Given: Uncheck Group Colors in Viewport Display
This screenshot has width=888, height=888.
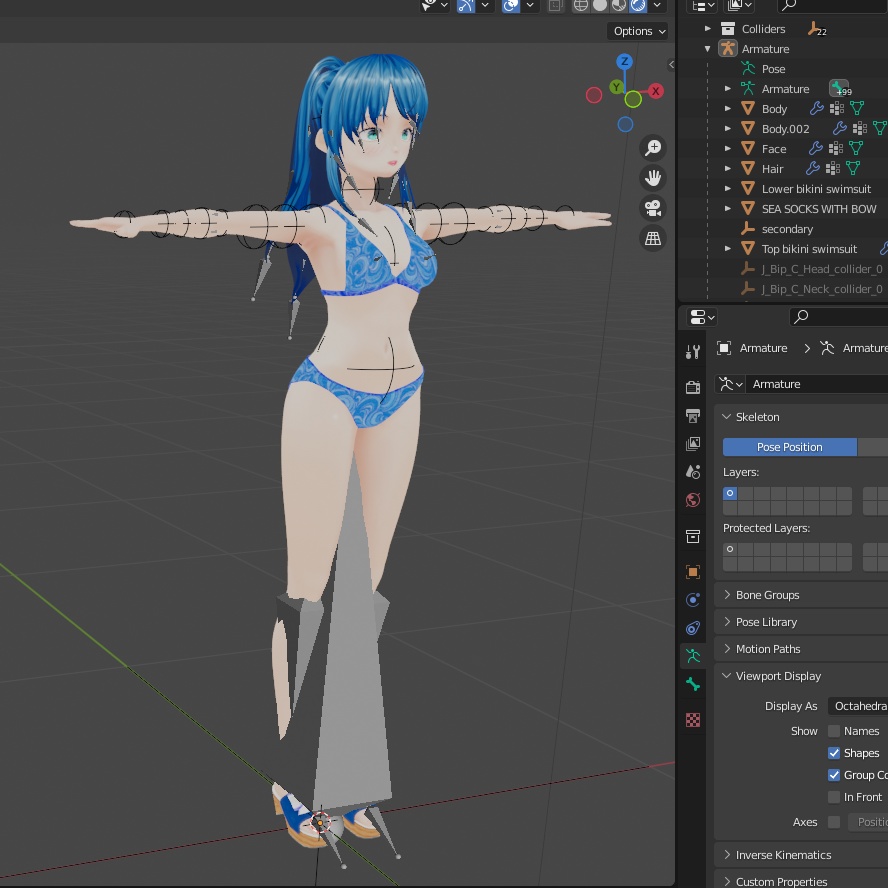Looking at the screenshot, I should point(834,774).
